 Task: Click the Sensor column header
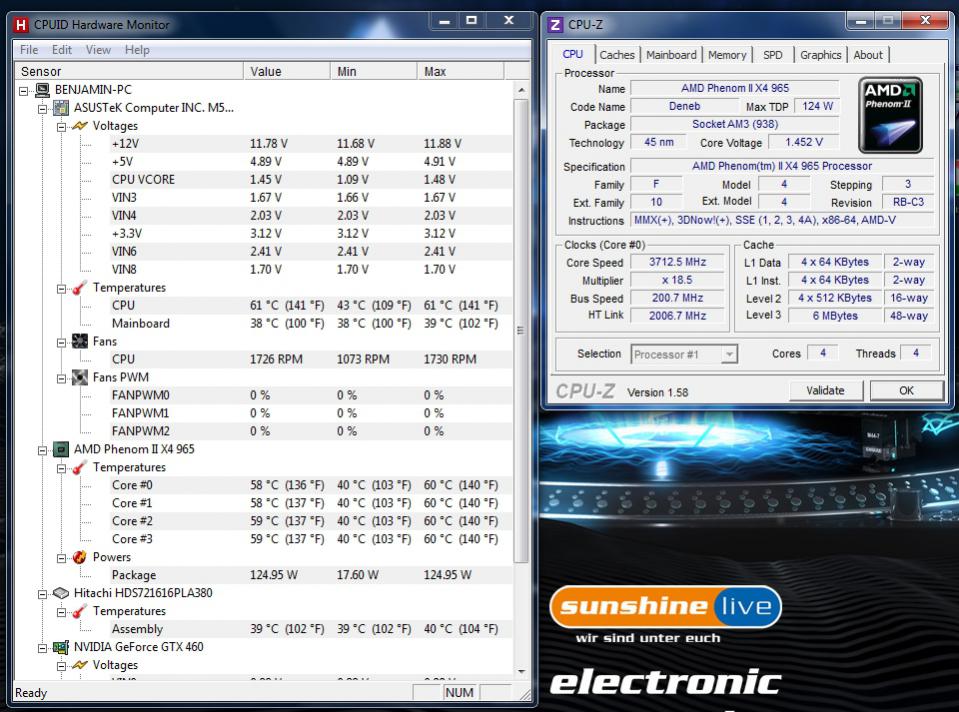tap(129, 72)
